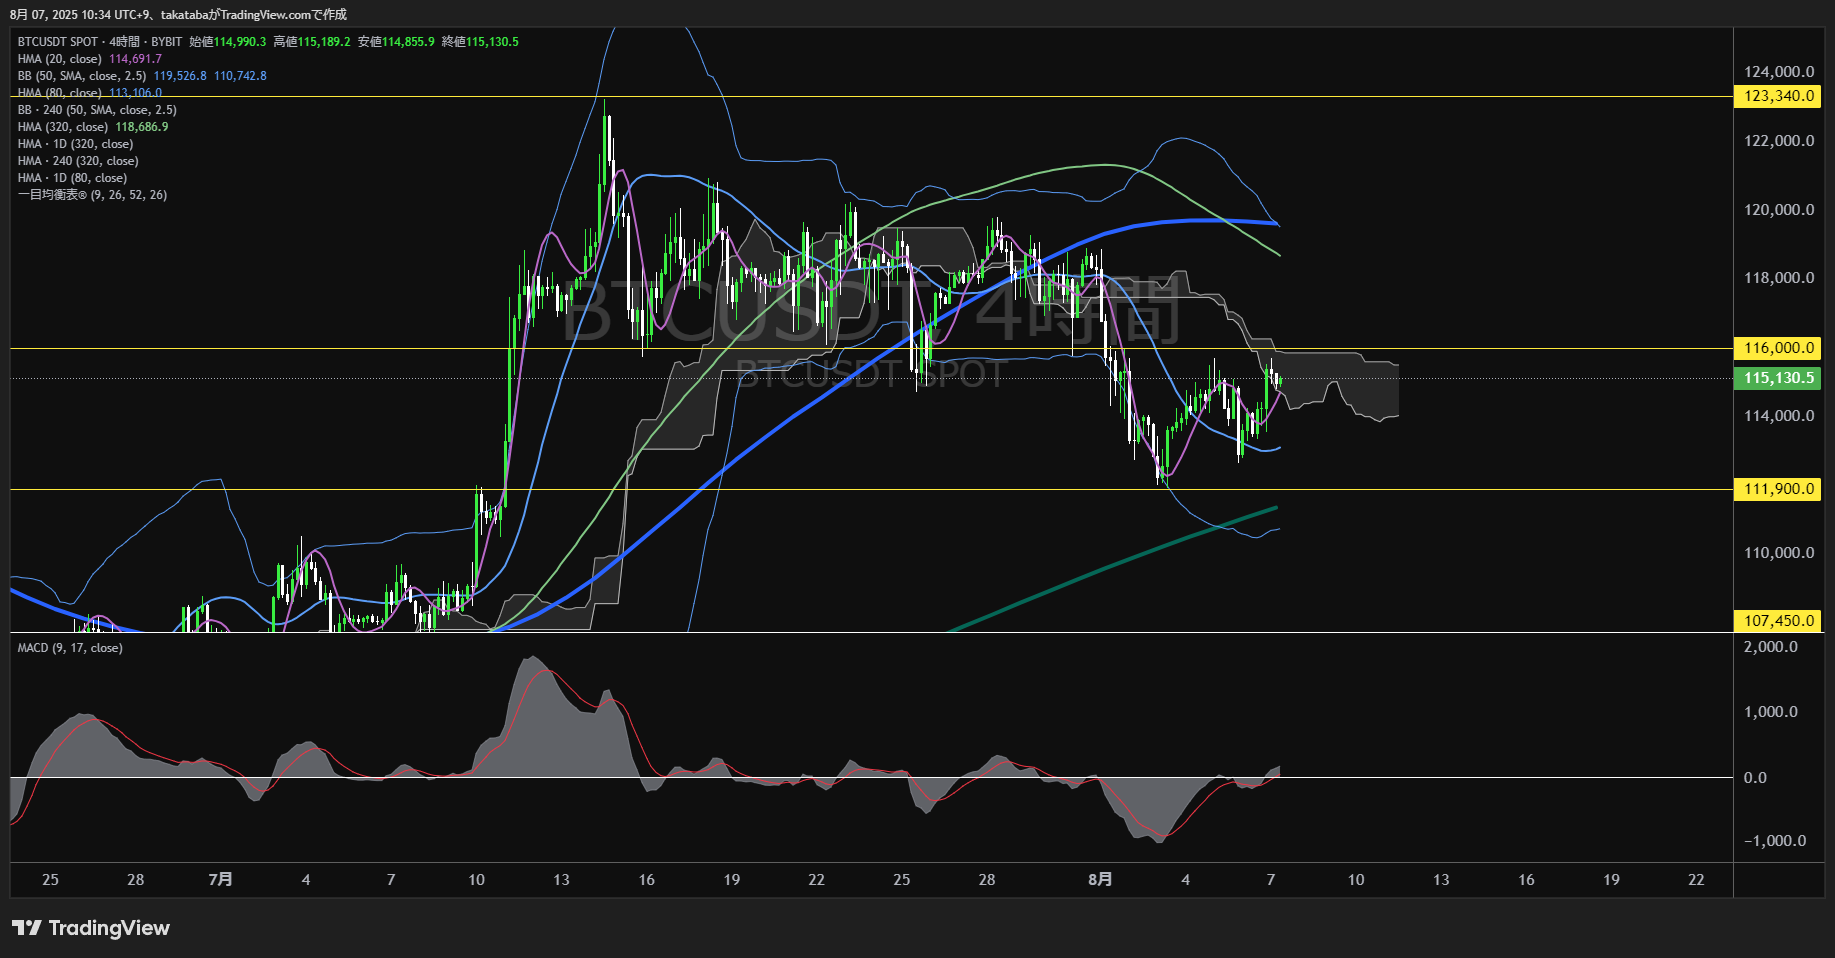Click the TradingView logo
The image size is (1835, 958).
91,928
